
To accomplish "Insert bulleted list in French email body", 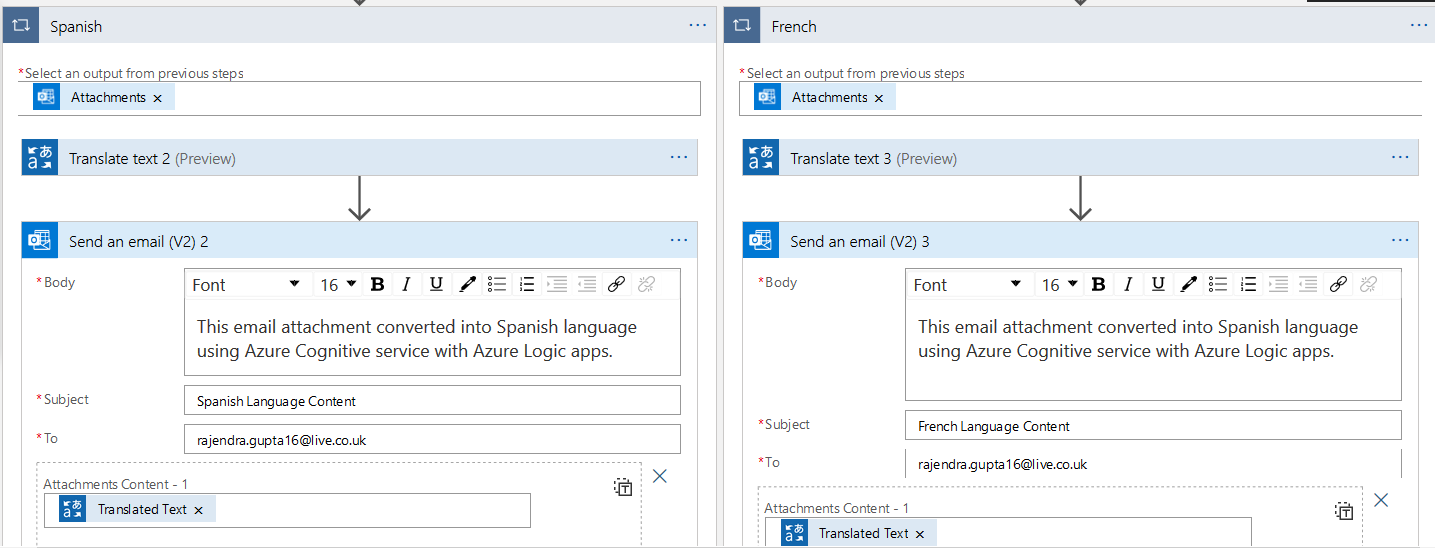I will pyautogui.click(x=1218, y=285).
